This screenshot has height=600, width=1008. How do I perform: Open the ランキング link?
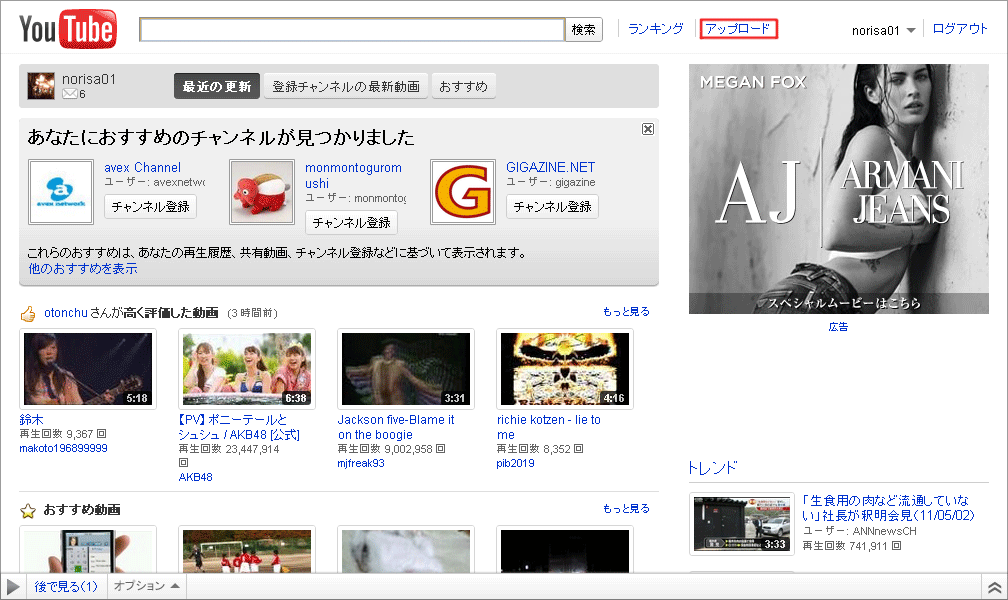pyautogui.click(x=656, y=29)
